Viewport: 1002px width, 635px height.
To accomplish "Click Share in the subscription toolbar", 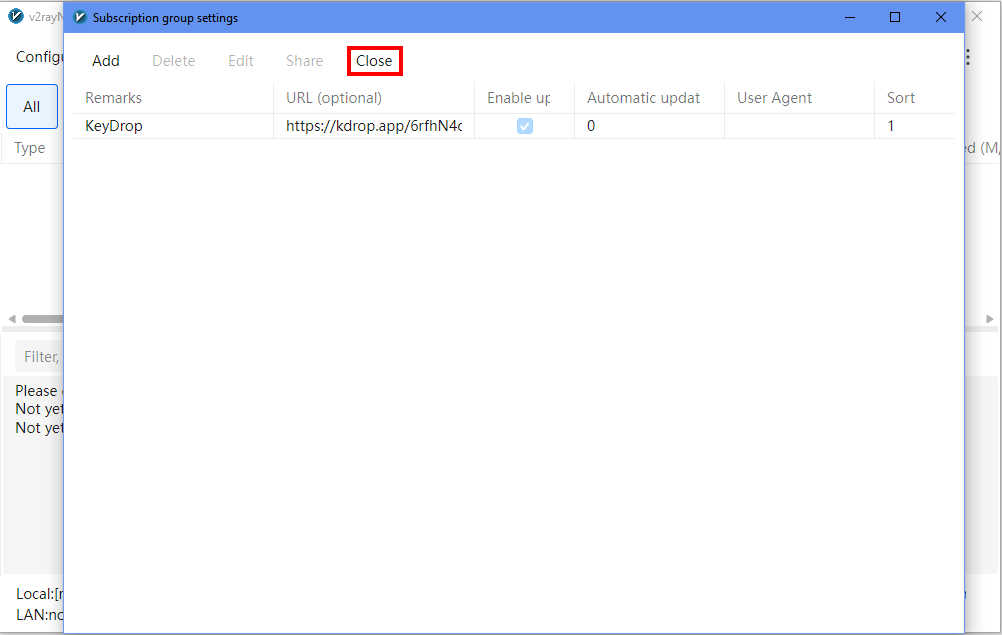I will click(304, 61).
